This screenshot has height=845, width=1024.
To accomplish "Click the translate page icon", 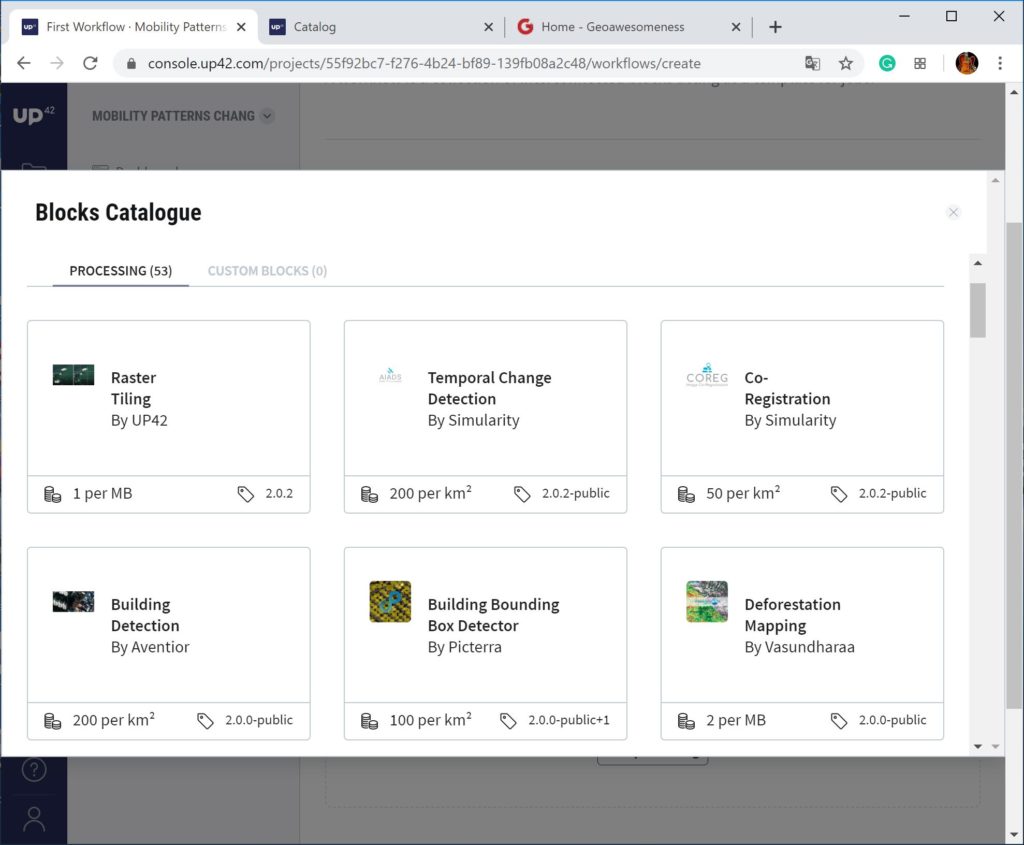I will 812,63.
